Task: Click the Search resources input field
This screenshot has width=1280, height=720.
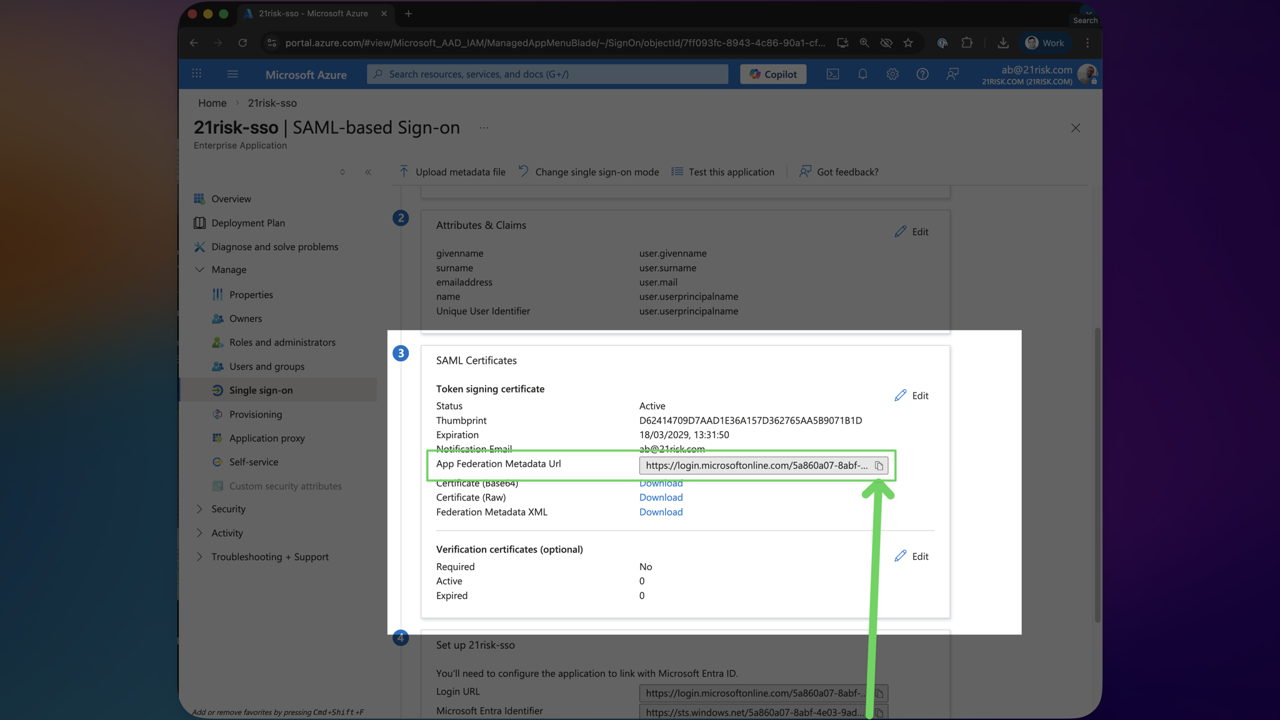Action: (546, 73)
